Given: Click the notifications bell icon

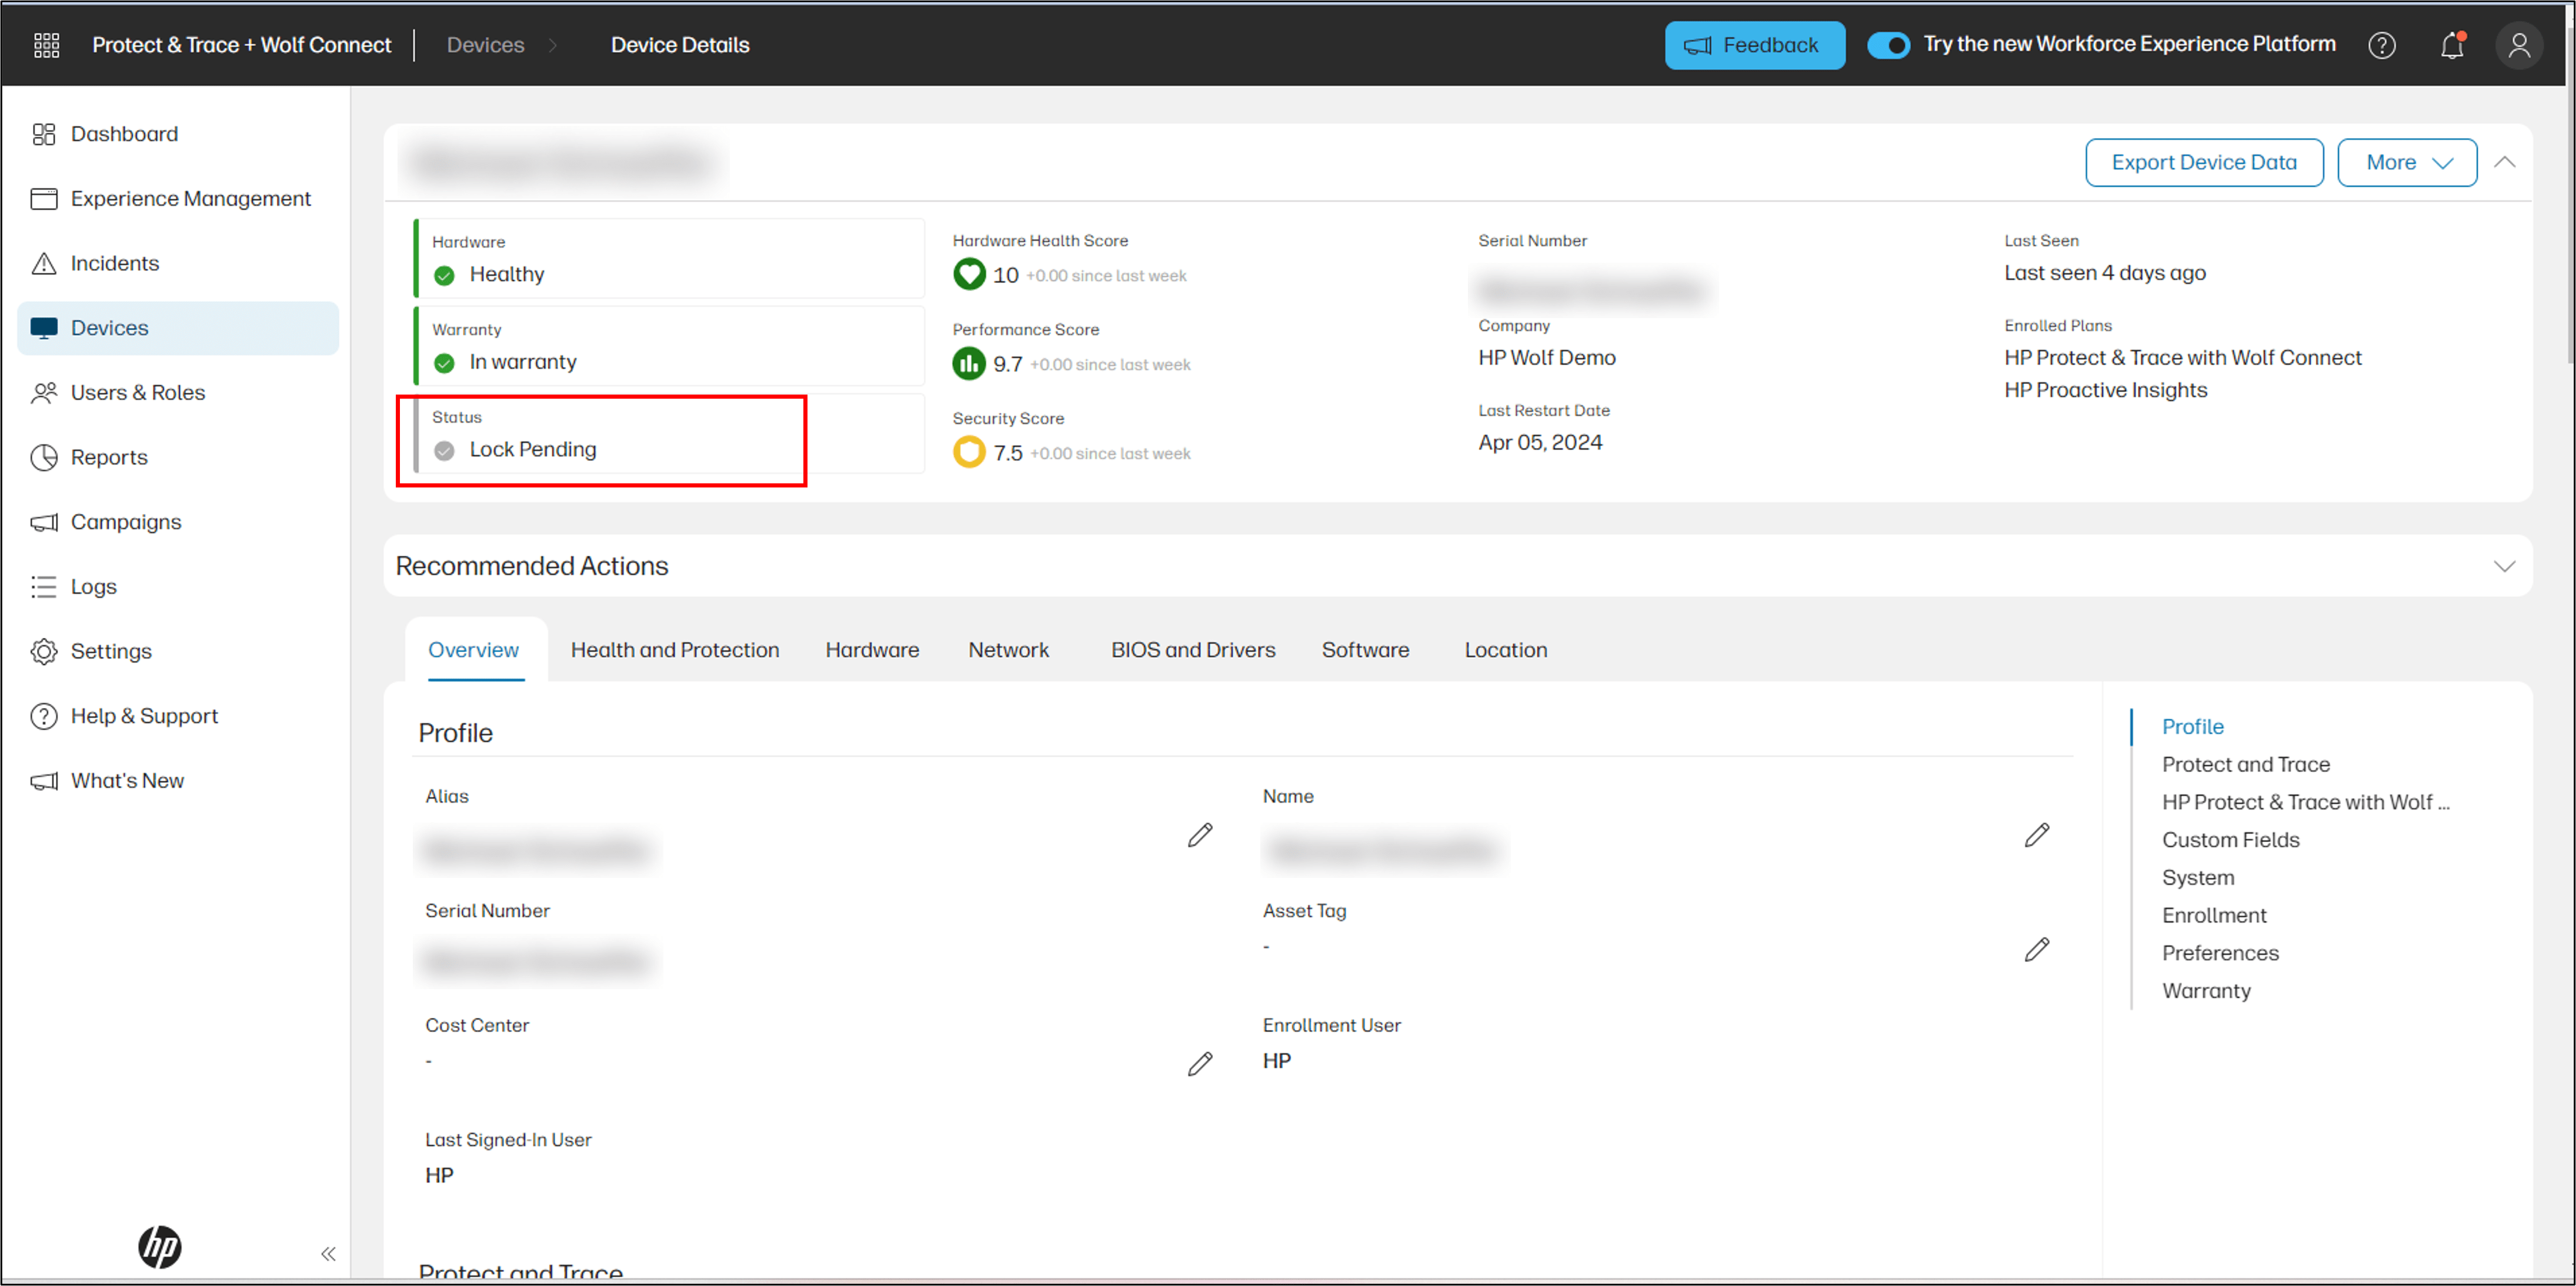Looking at the screenshot, I should [x=2451, y=44].
